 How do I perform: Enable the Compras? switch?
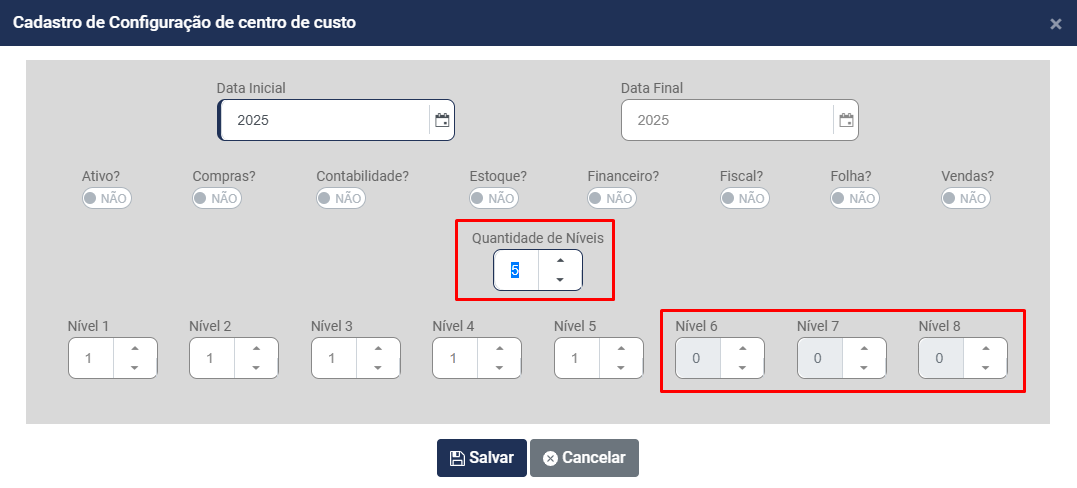pos(217,198)
